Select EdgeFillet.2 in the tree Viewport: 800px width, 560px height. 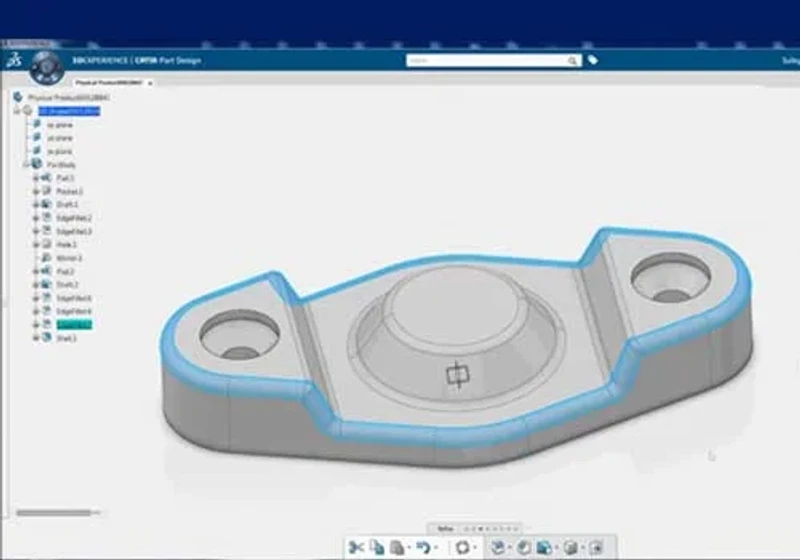pyautogui.click(x=74, y=218)
